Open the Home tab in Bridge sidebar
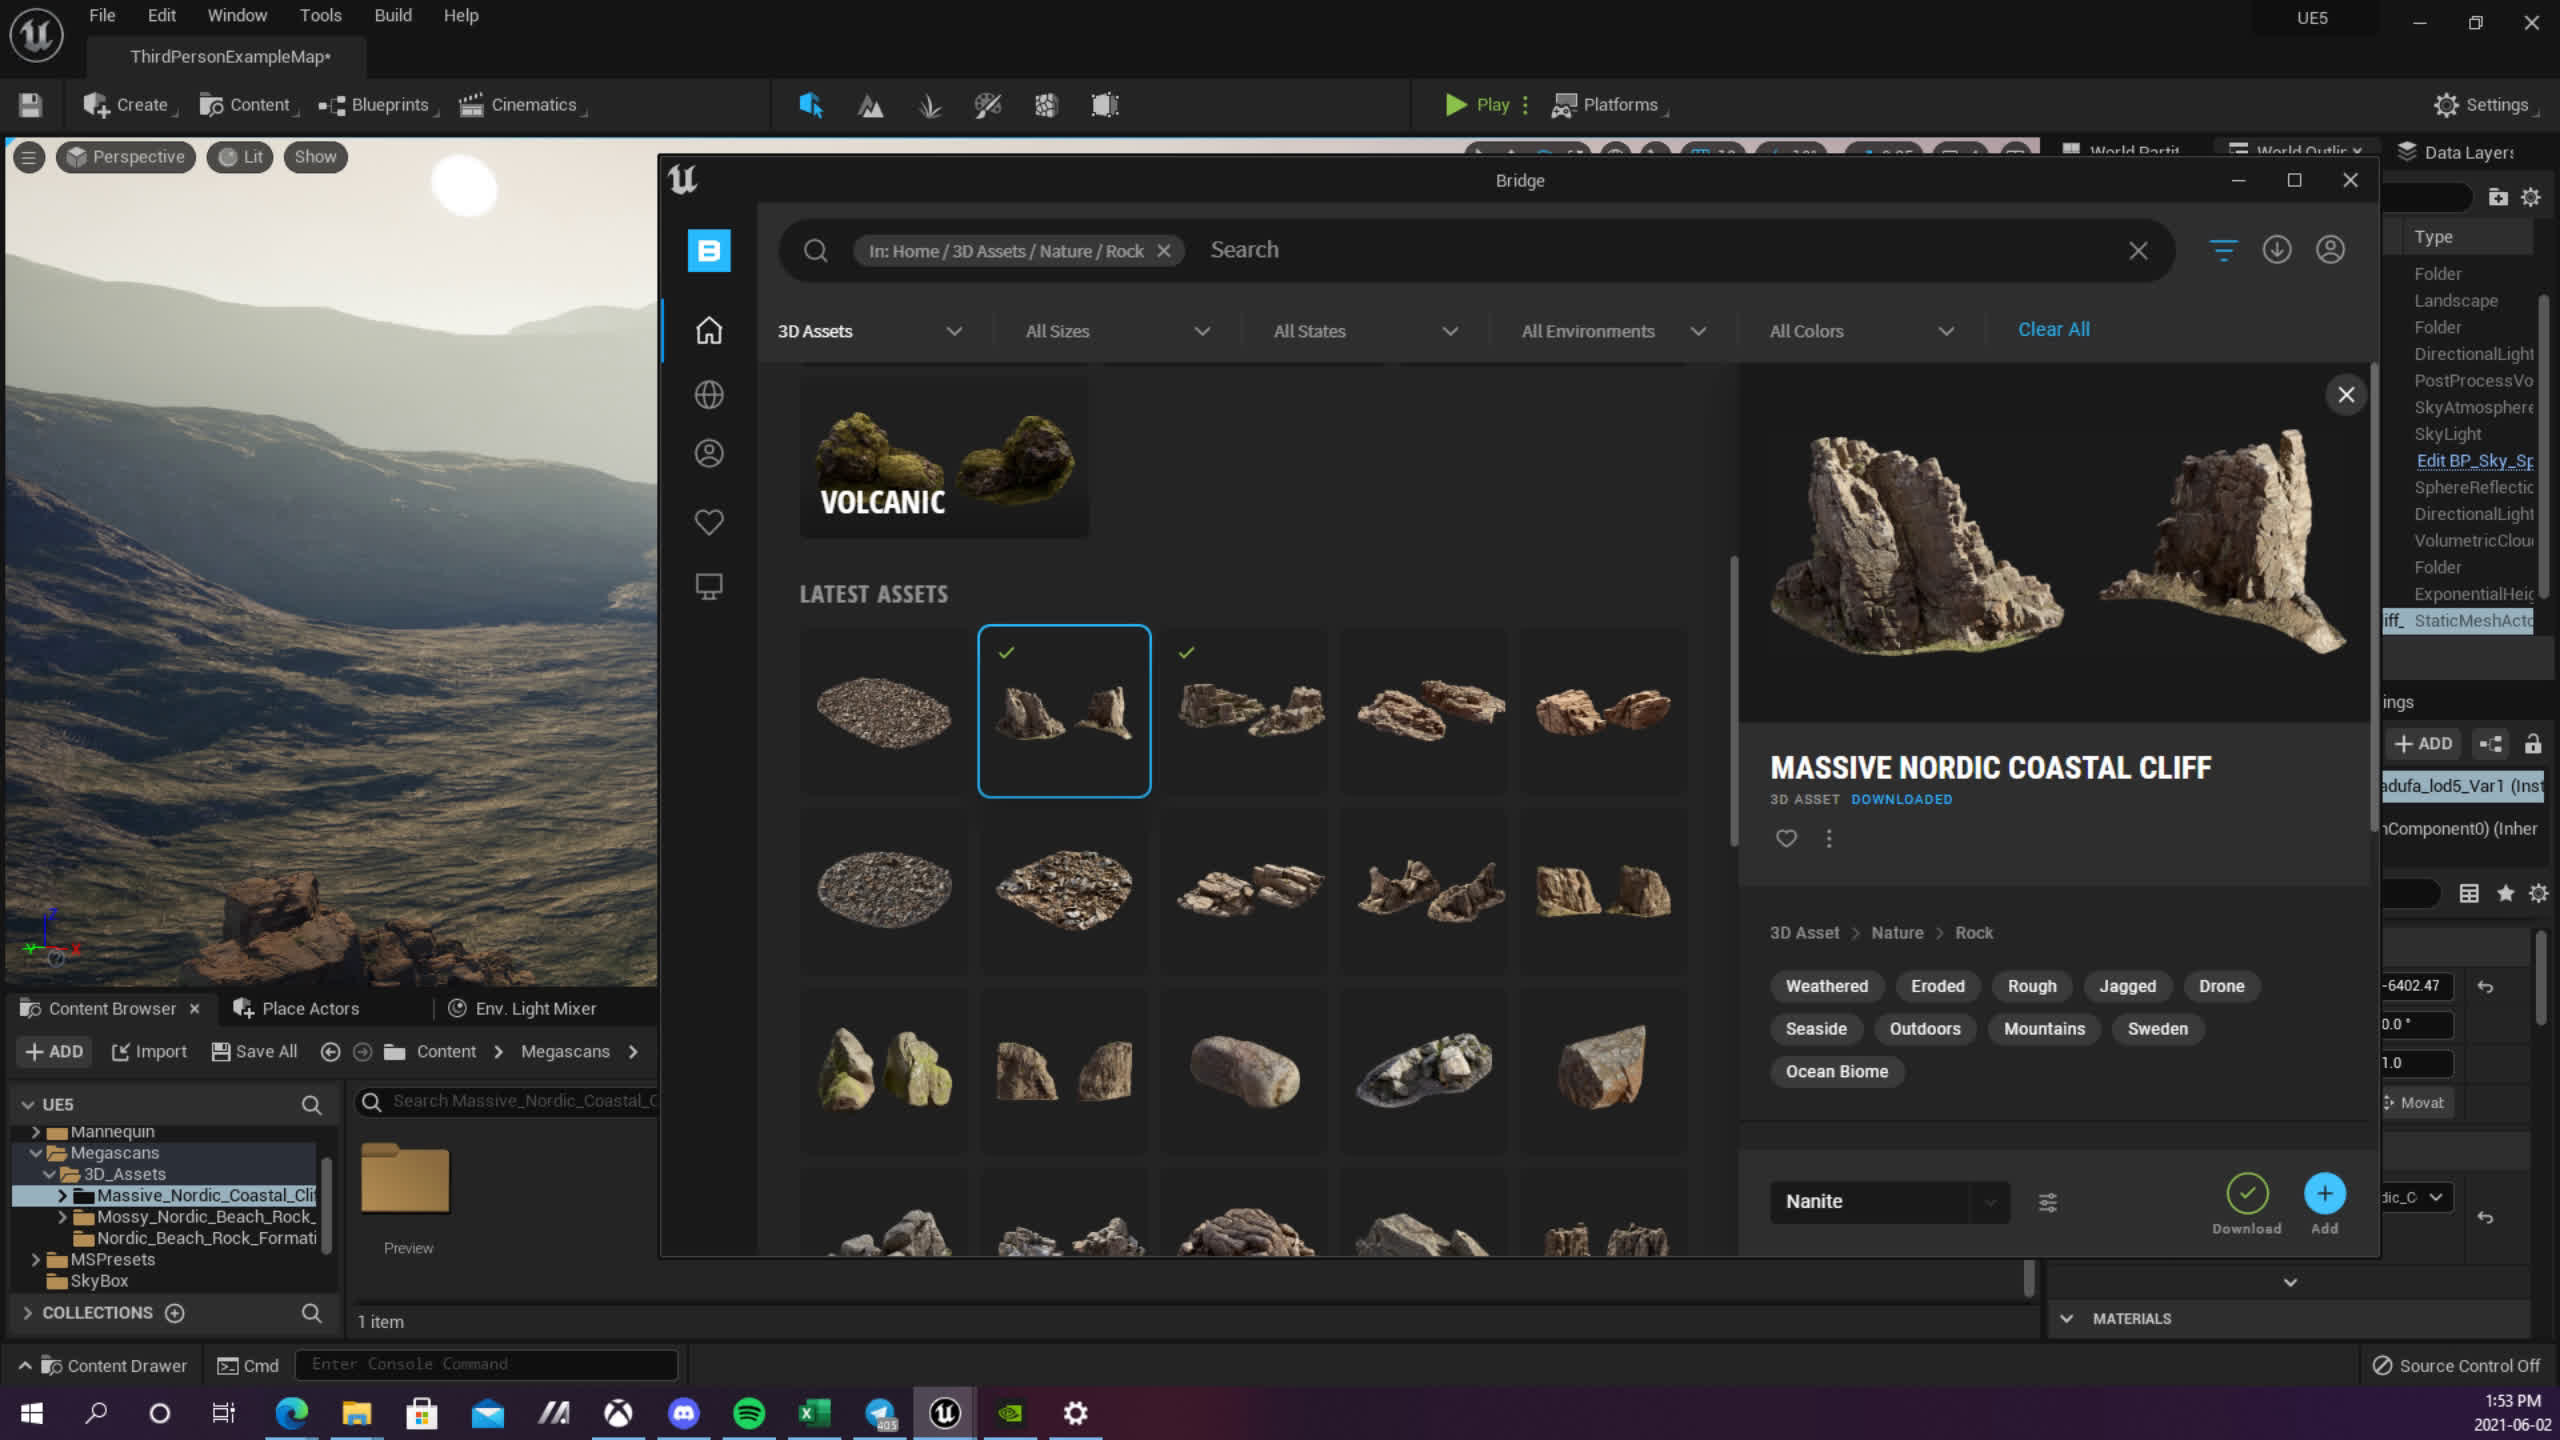2560x1440 pixels. click(709, 330)
